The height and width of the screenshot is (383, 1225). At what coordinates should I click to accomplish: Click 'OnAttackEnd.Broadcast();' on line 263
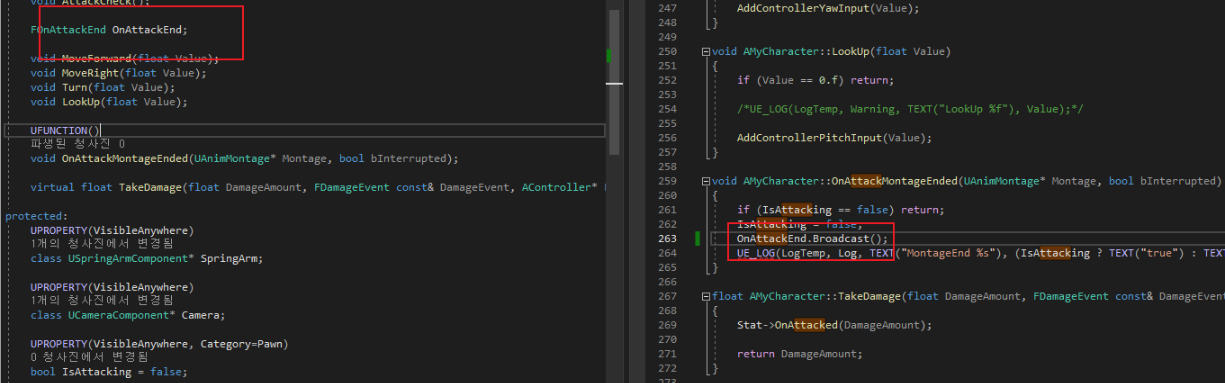812,239
